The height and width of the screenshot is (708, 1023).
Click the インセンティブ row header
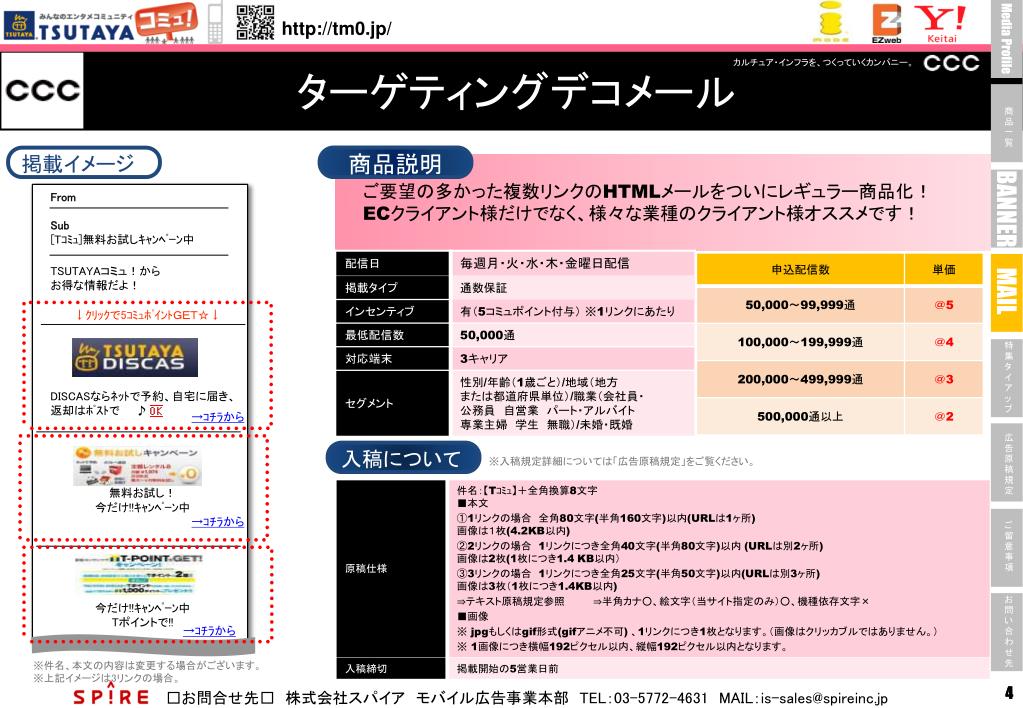[392, 311]
